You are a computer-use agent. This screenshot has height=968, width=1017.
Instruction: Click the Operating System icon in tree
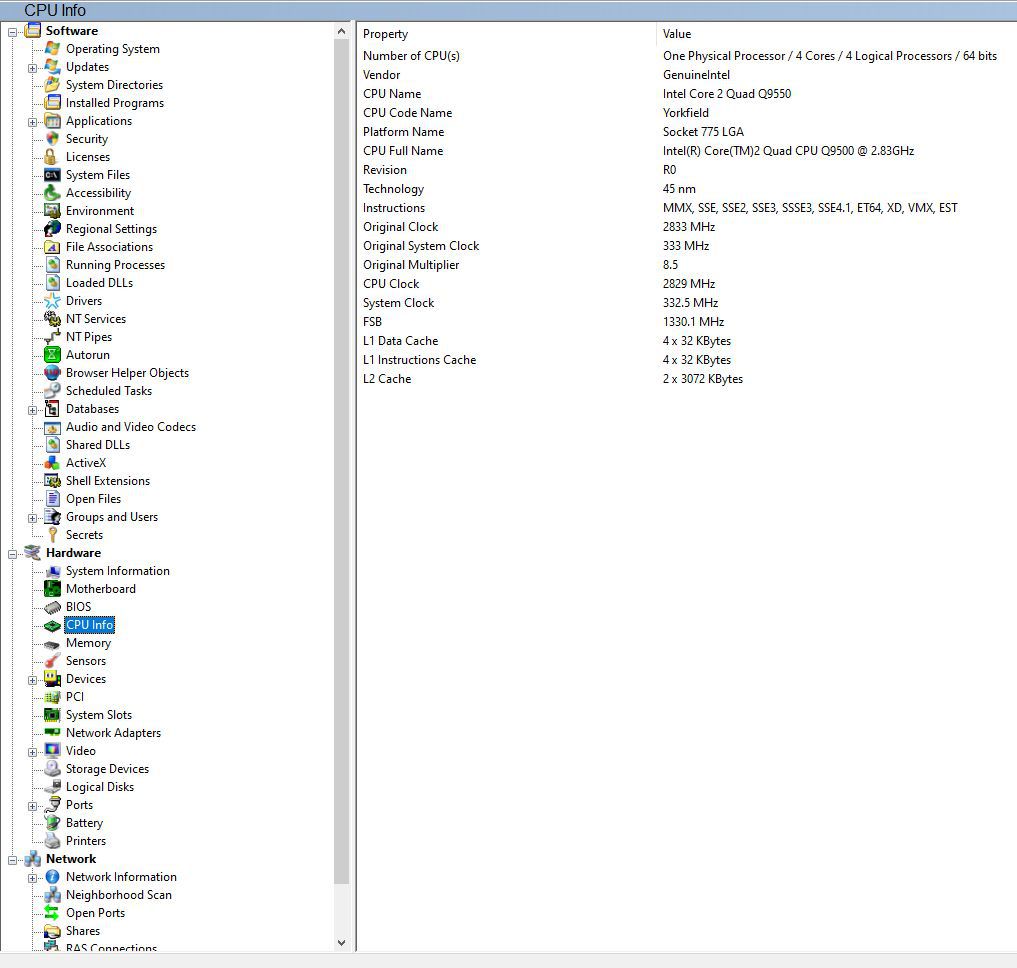coord(53,49)
